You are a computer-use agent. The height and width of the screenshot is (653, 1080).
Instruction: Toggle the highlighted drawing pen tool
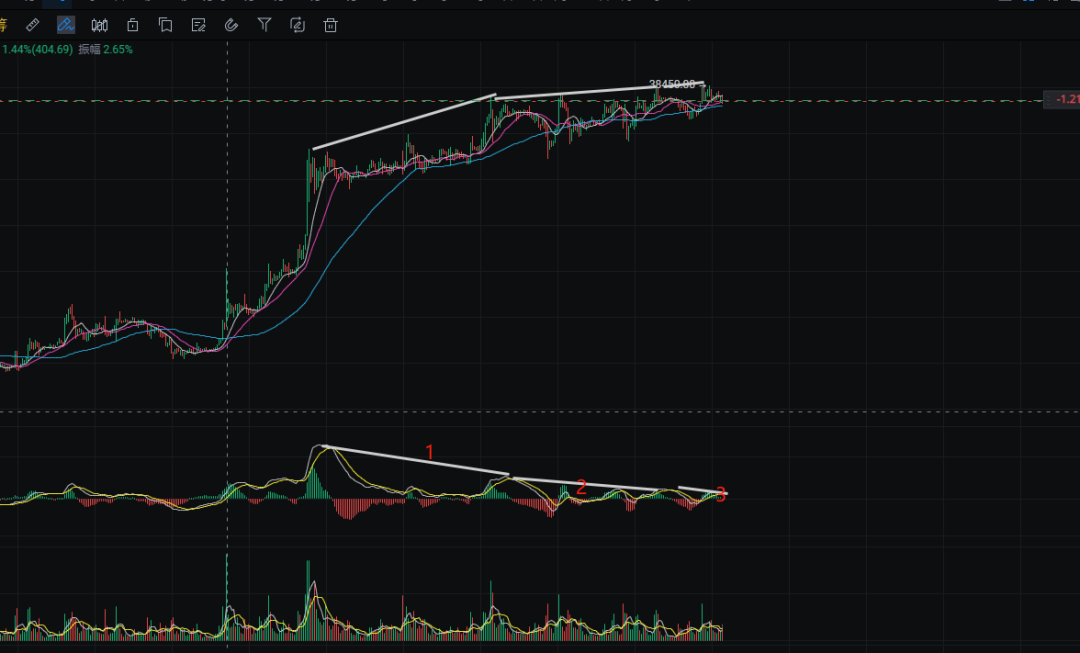click(x=65, y=25)
